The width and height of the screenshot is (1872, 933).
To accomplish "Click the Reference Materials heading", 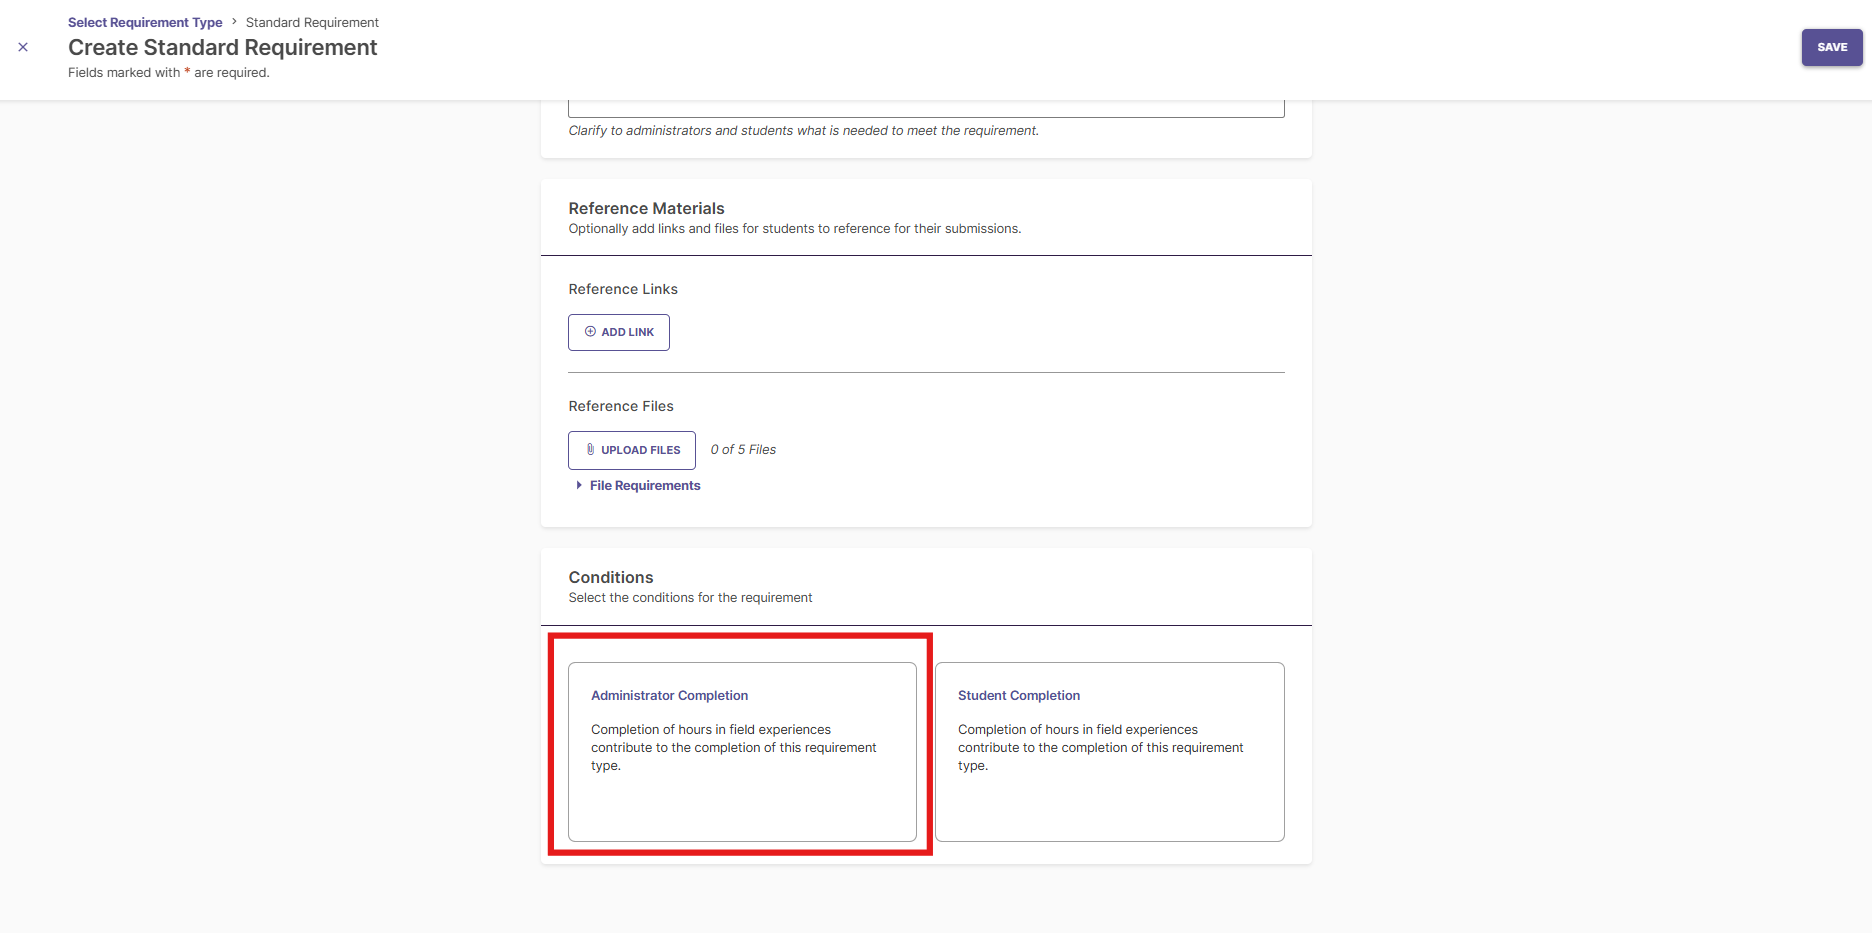I will pos(646,208).
